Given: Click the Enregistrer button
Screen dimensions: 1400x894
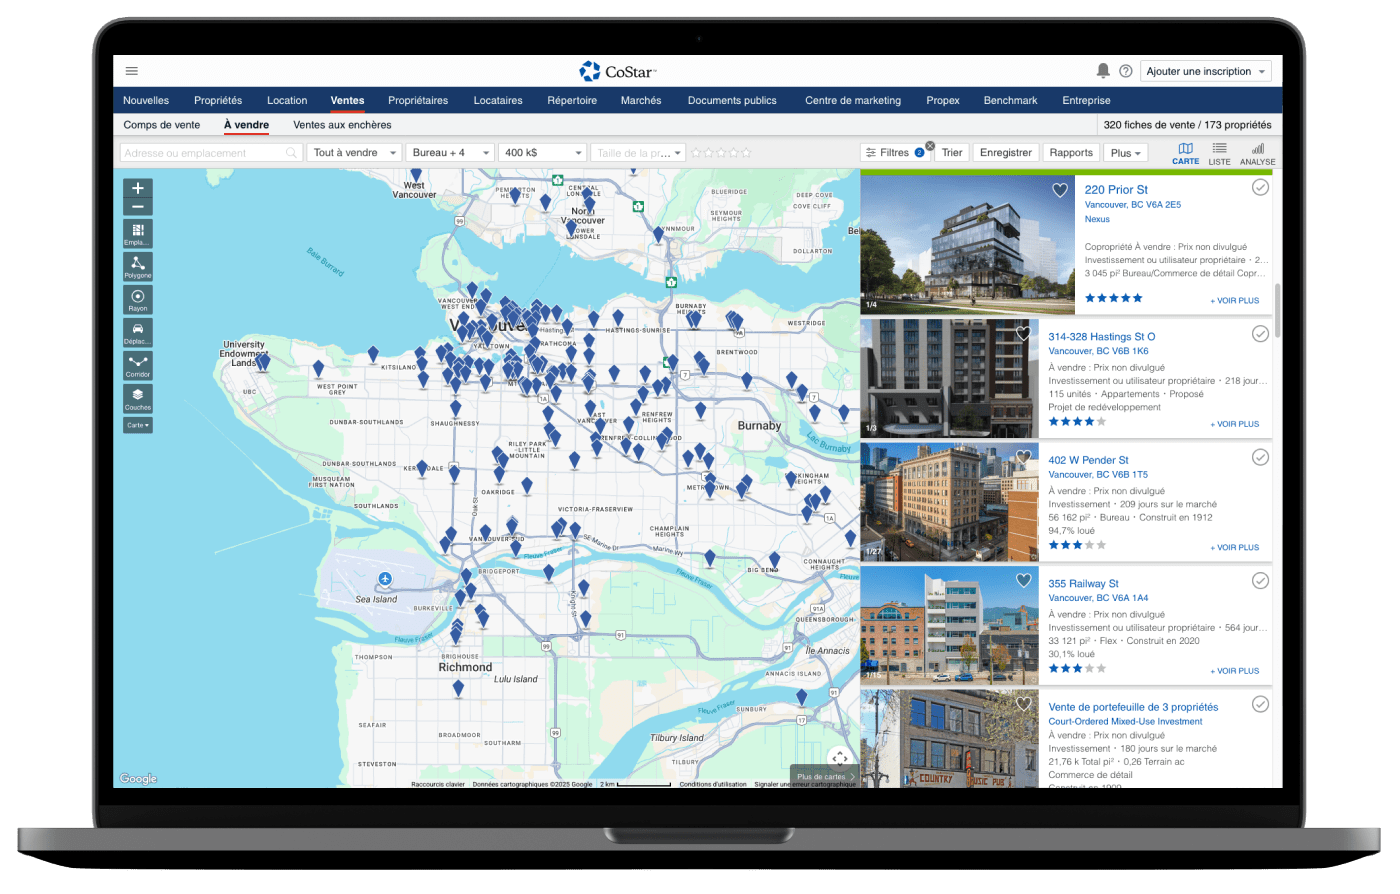Looking at the screenshot, I should click(x=1005, y=153).
